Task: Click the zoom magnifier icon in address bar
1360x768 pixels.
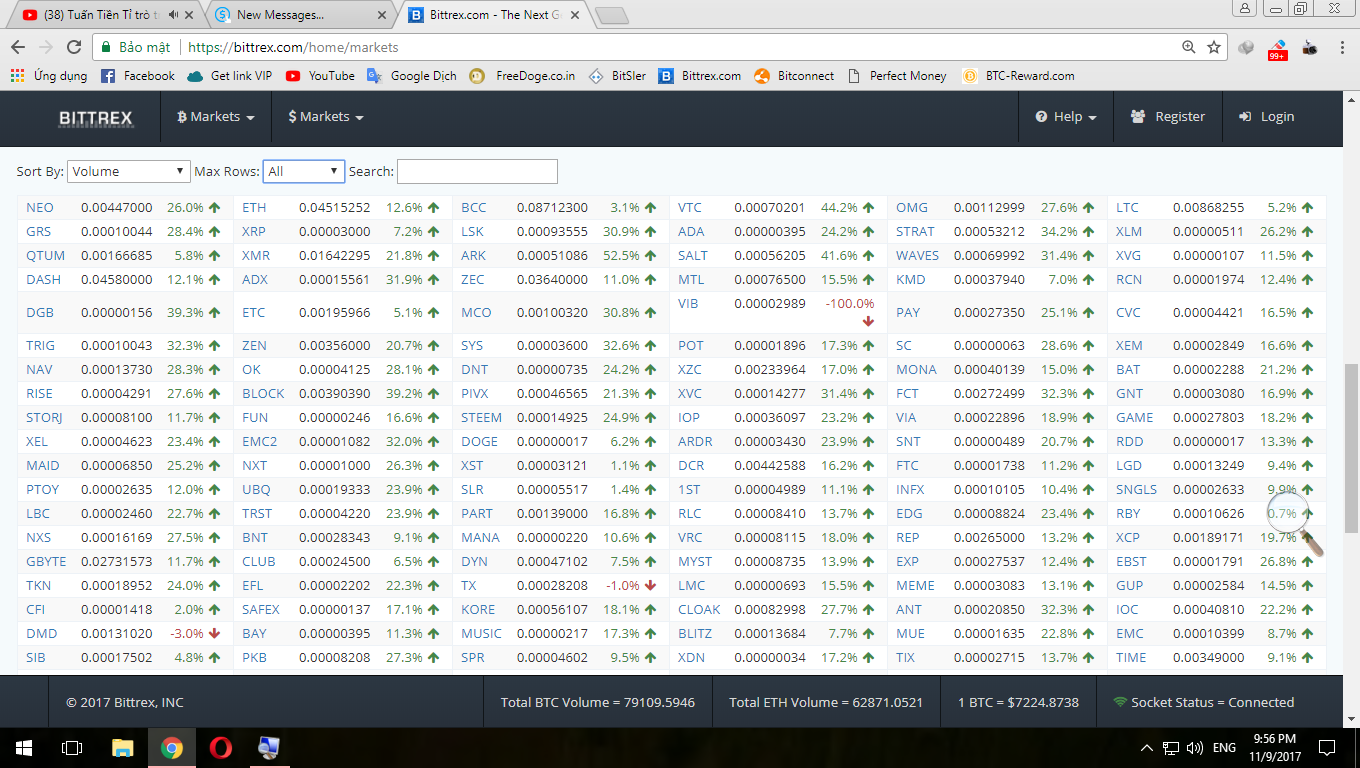Action: click(1189, 47)
